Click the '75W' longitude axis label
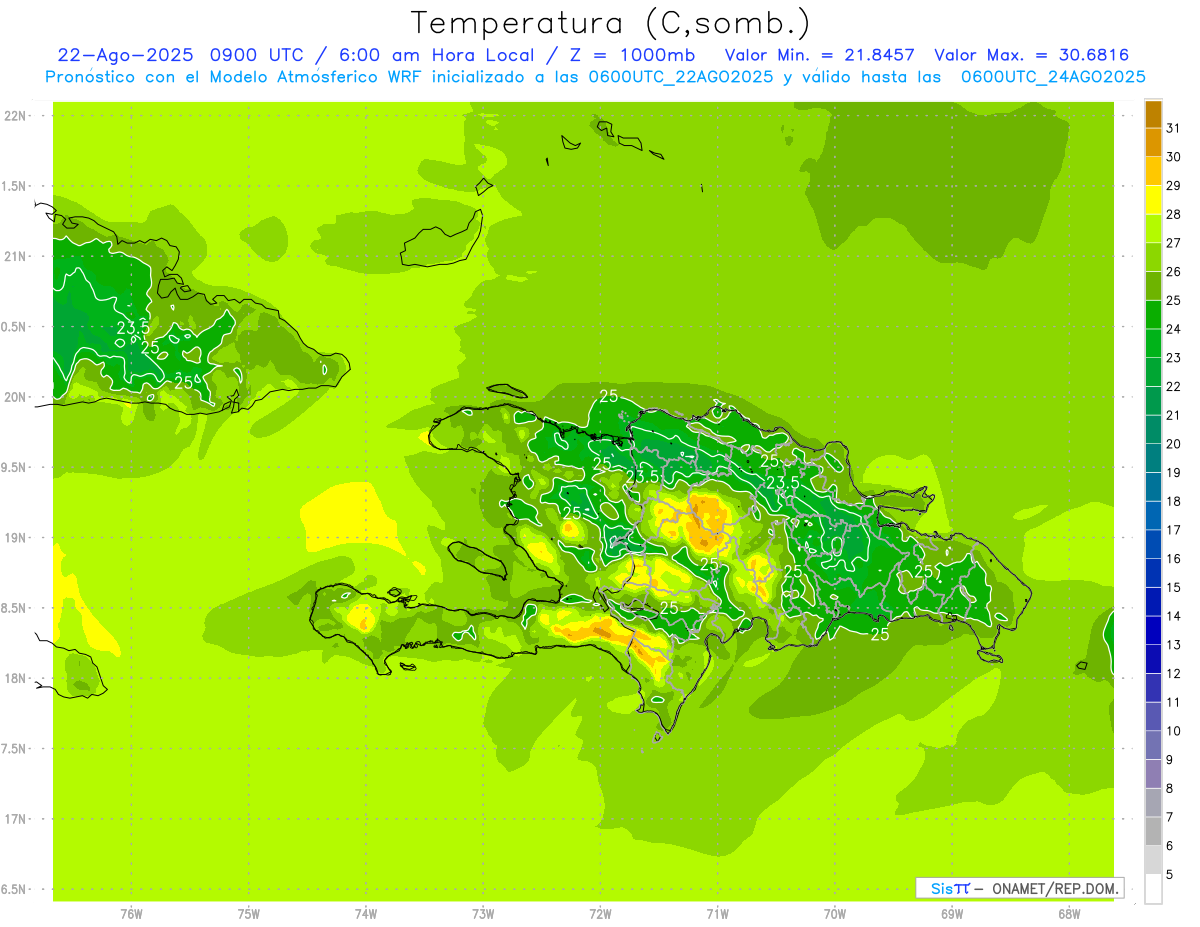The image size is (1200, 927). click(x=249, y=913)
